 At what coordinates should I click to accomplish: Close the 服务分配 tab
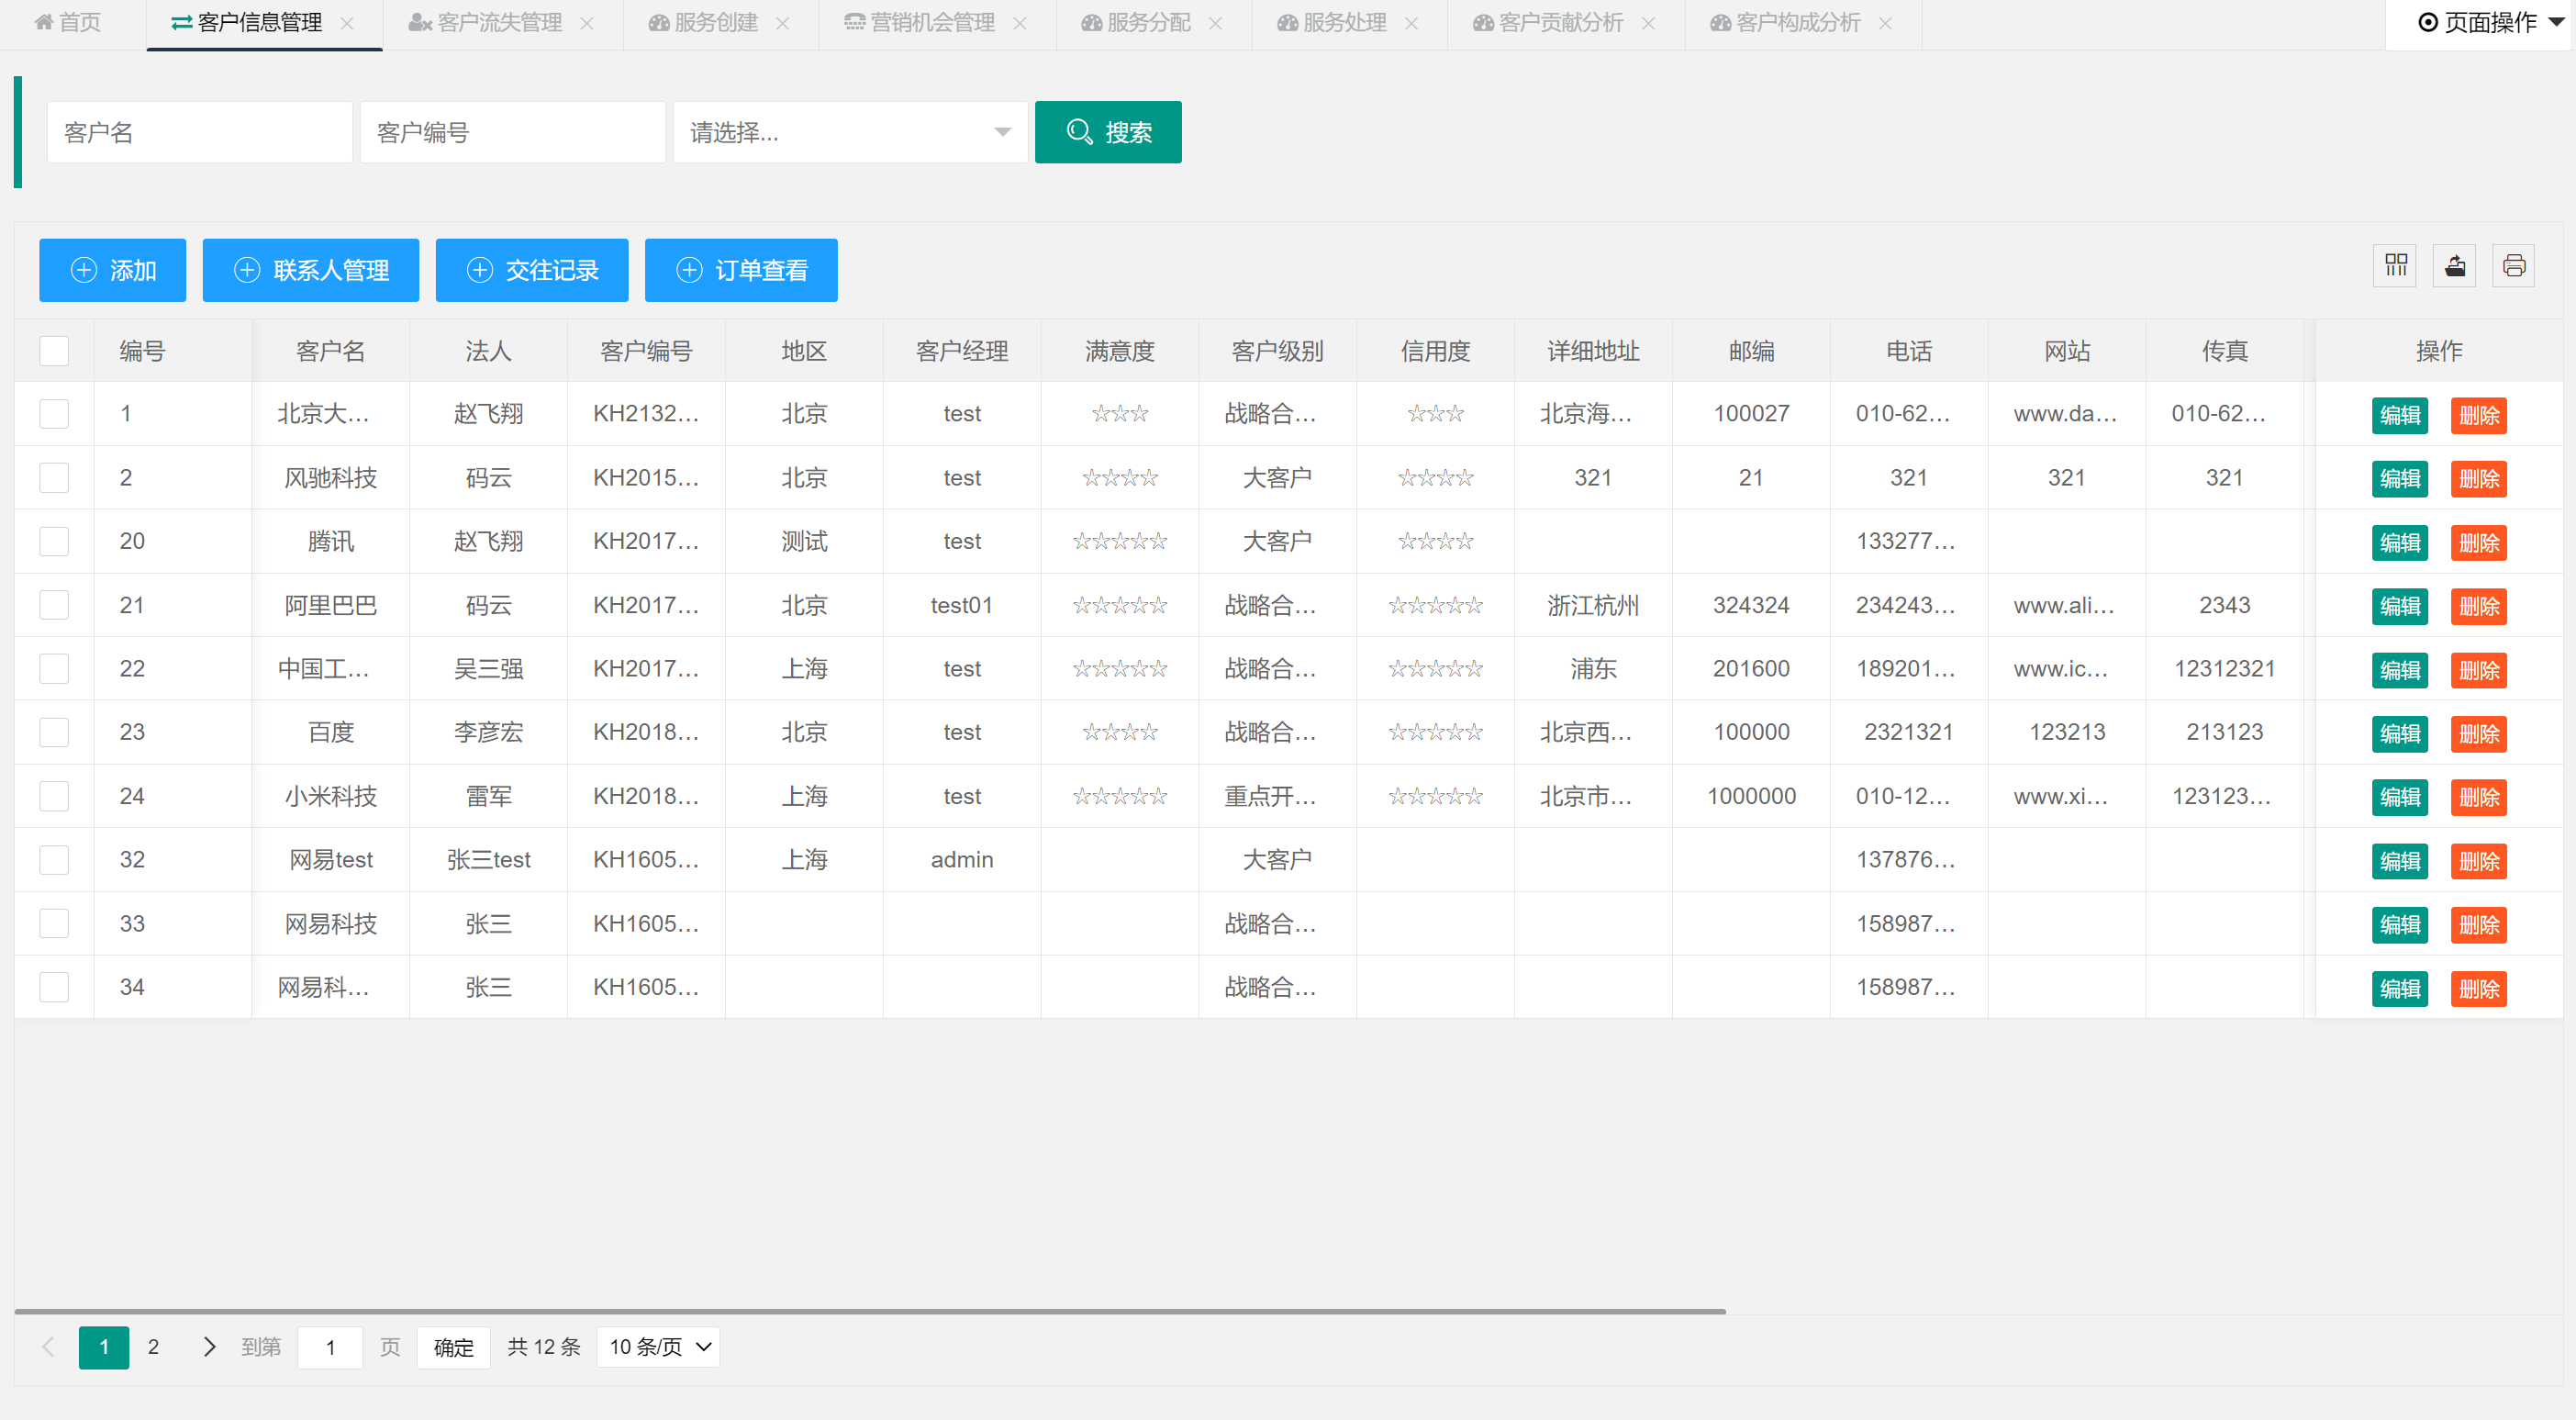click(x=1216, y=23)
